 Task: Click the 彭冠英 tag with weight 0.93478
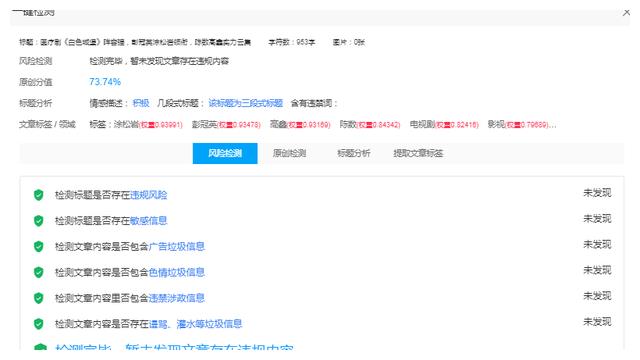pos(226,124)
